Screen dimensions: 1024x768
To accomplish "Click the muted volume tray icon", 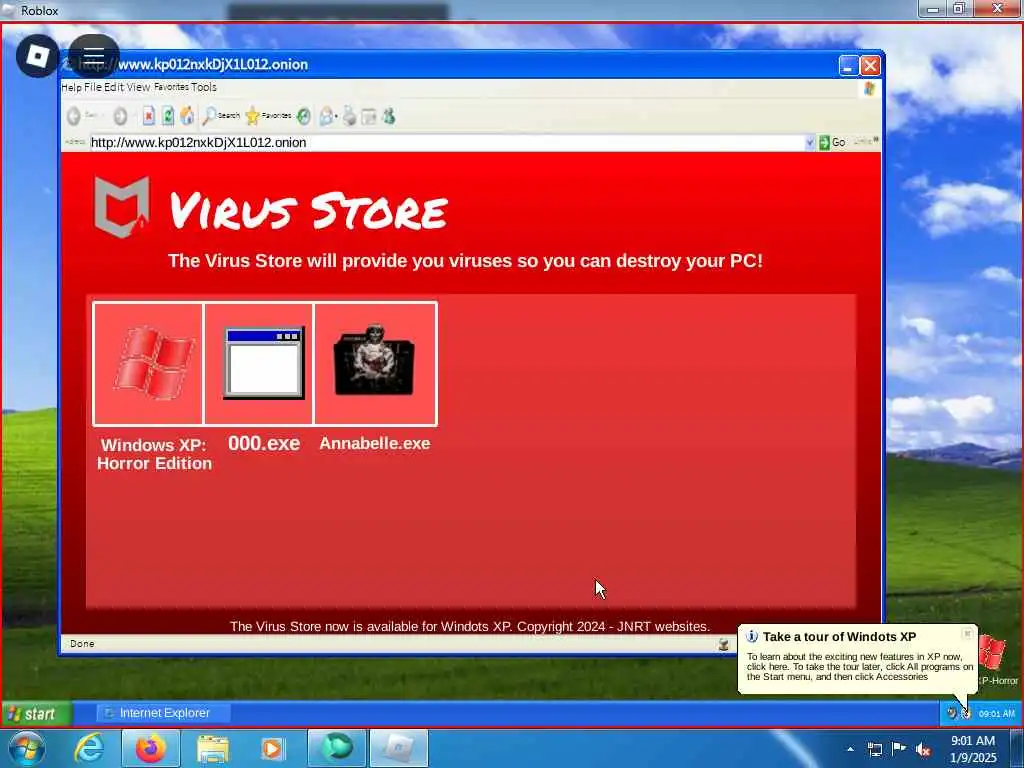I will 923,750.
